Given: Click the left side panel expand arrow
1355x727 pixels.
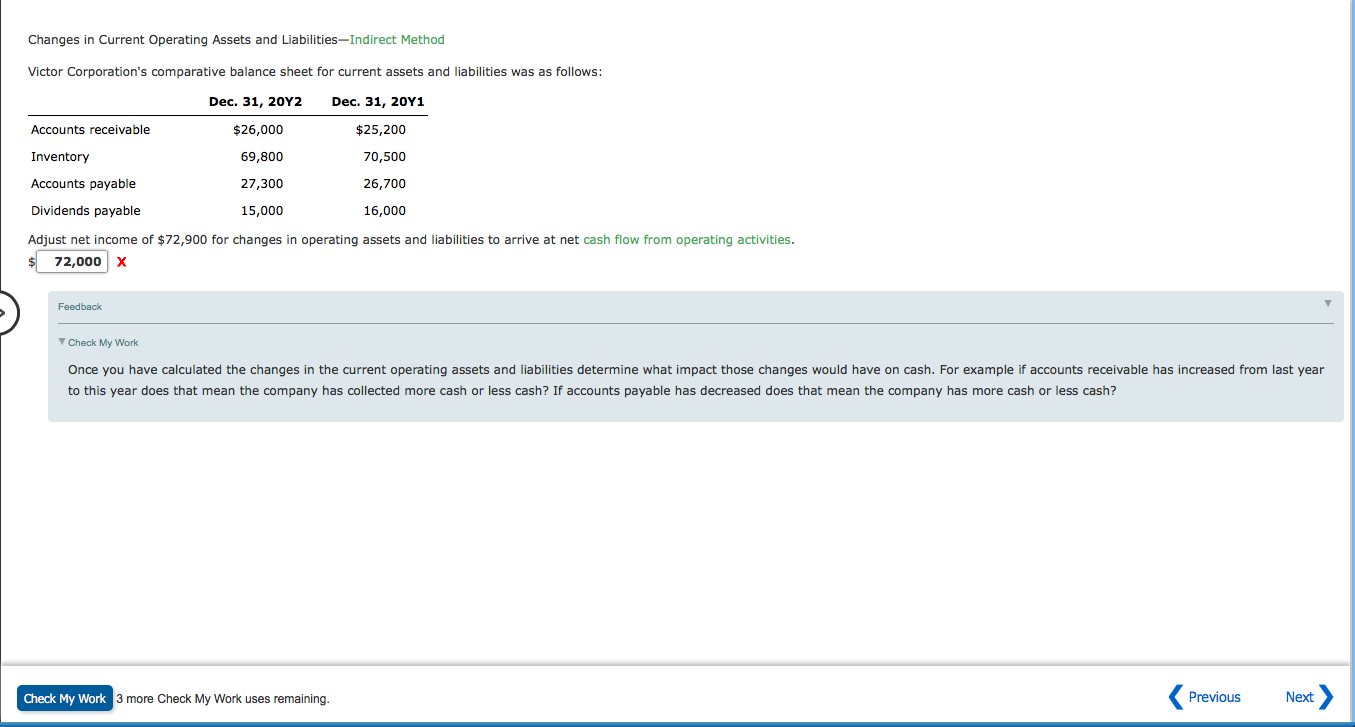Looking at the screenshot, I should point(7,314).
